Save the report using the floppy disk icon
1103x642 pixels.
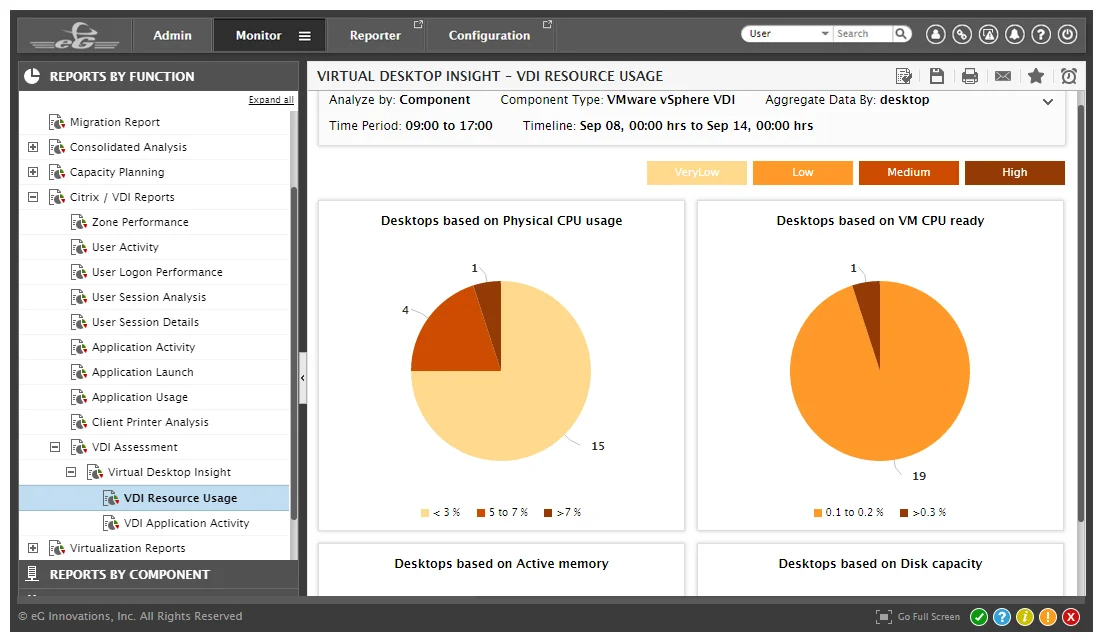tap(936, 76)
